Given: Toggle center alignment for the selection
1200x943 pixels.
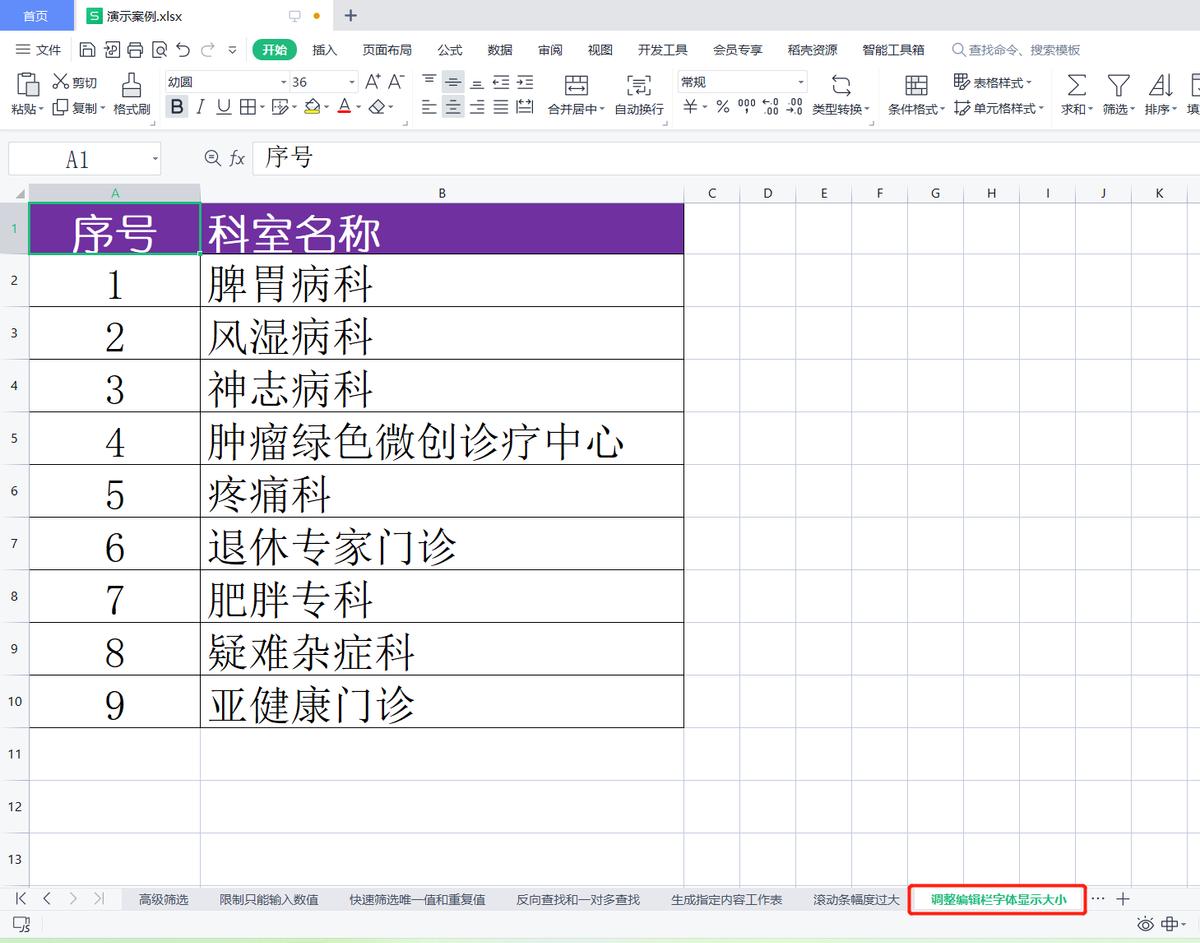Looking at the screenshot, I should (452, 108).
